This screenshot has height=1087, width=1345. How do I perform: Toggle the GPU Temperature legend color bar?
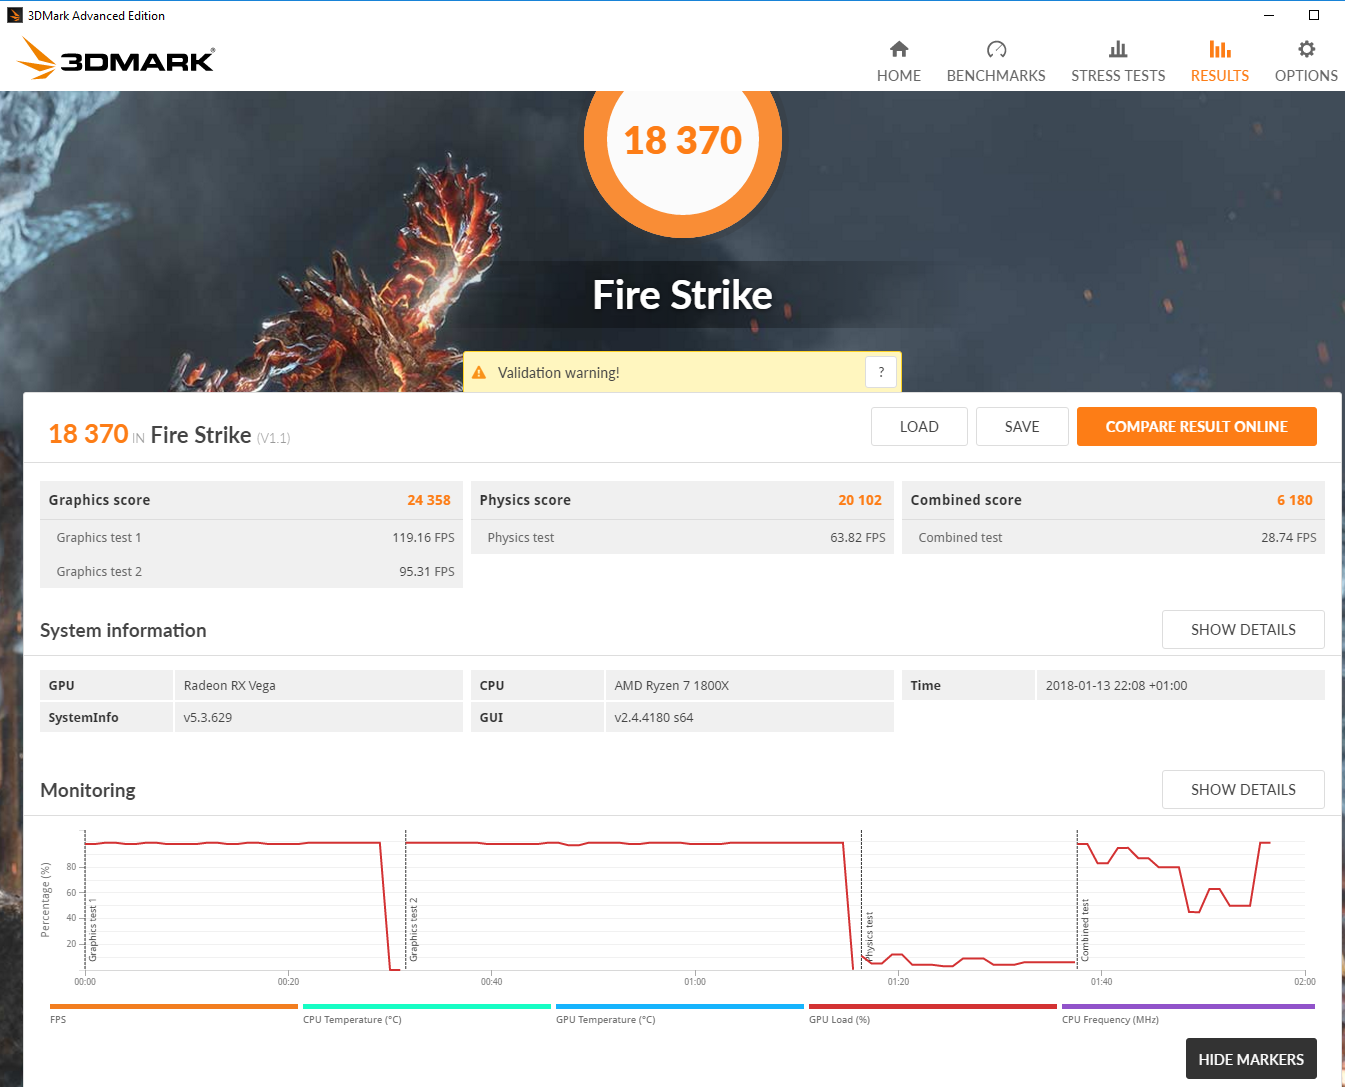[x=679, y=1007]
